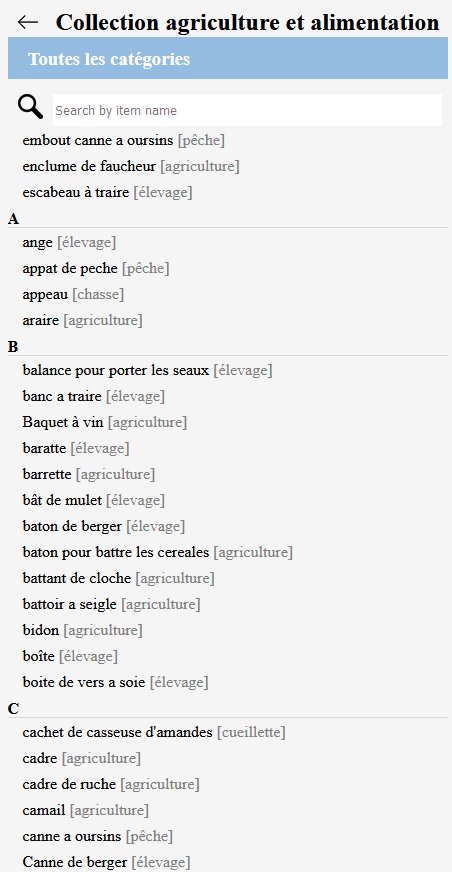View the ange [élevage] item
The width and height of the screenshot is (452, 872).
coord(69,242)
